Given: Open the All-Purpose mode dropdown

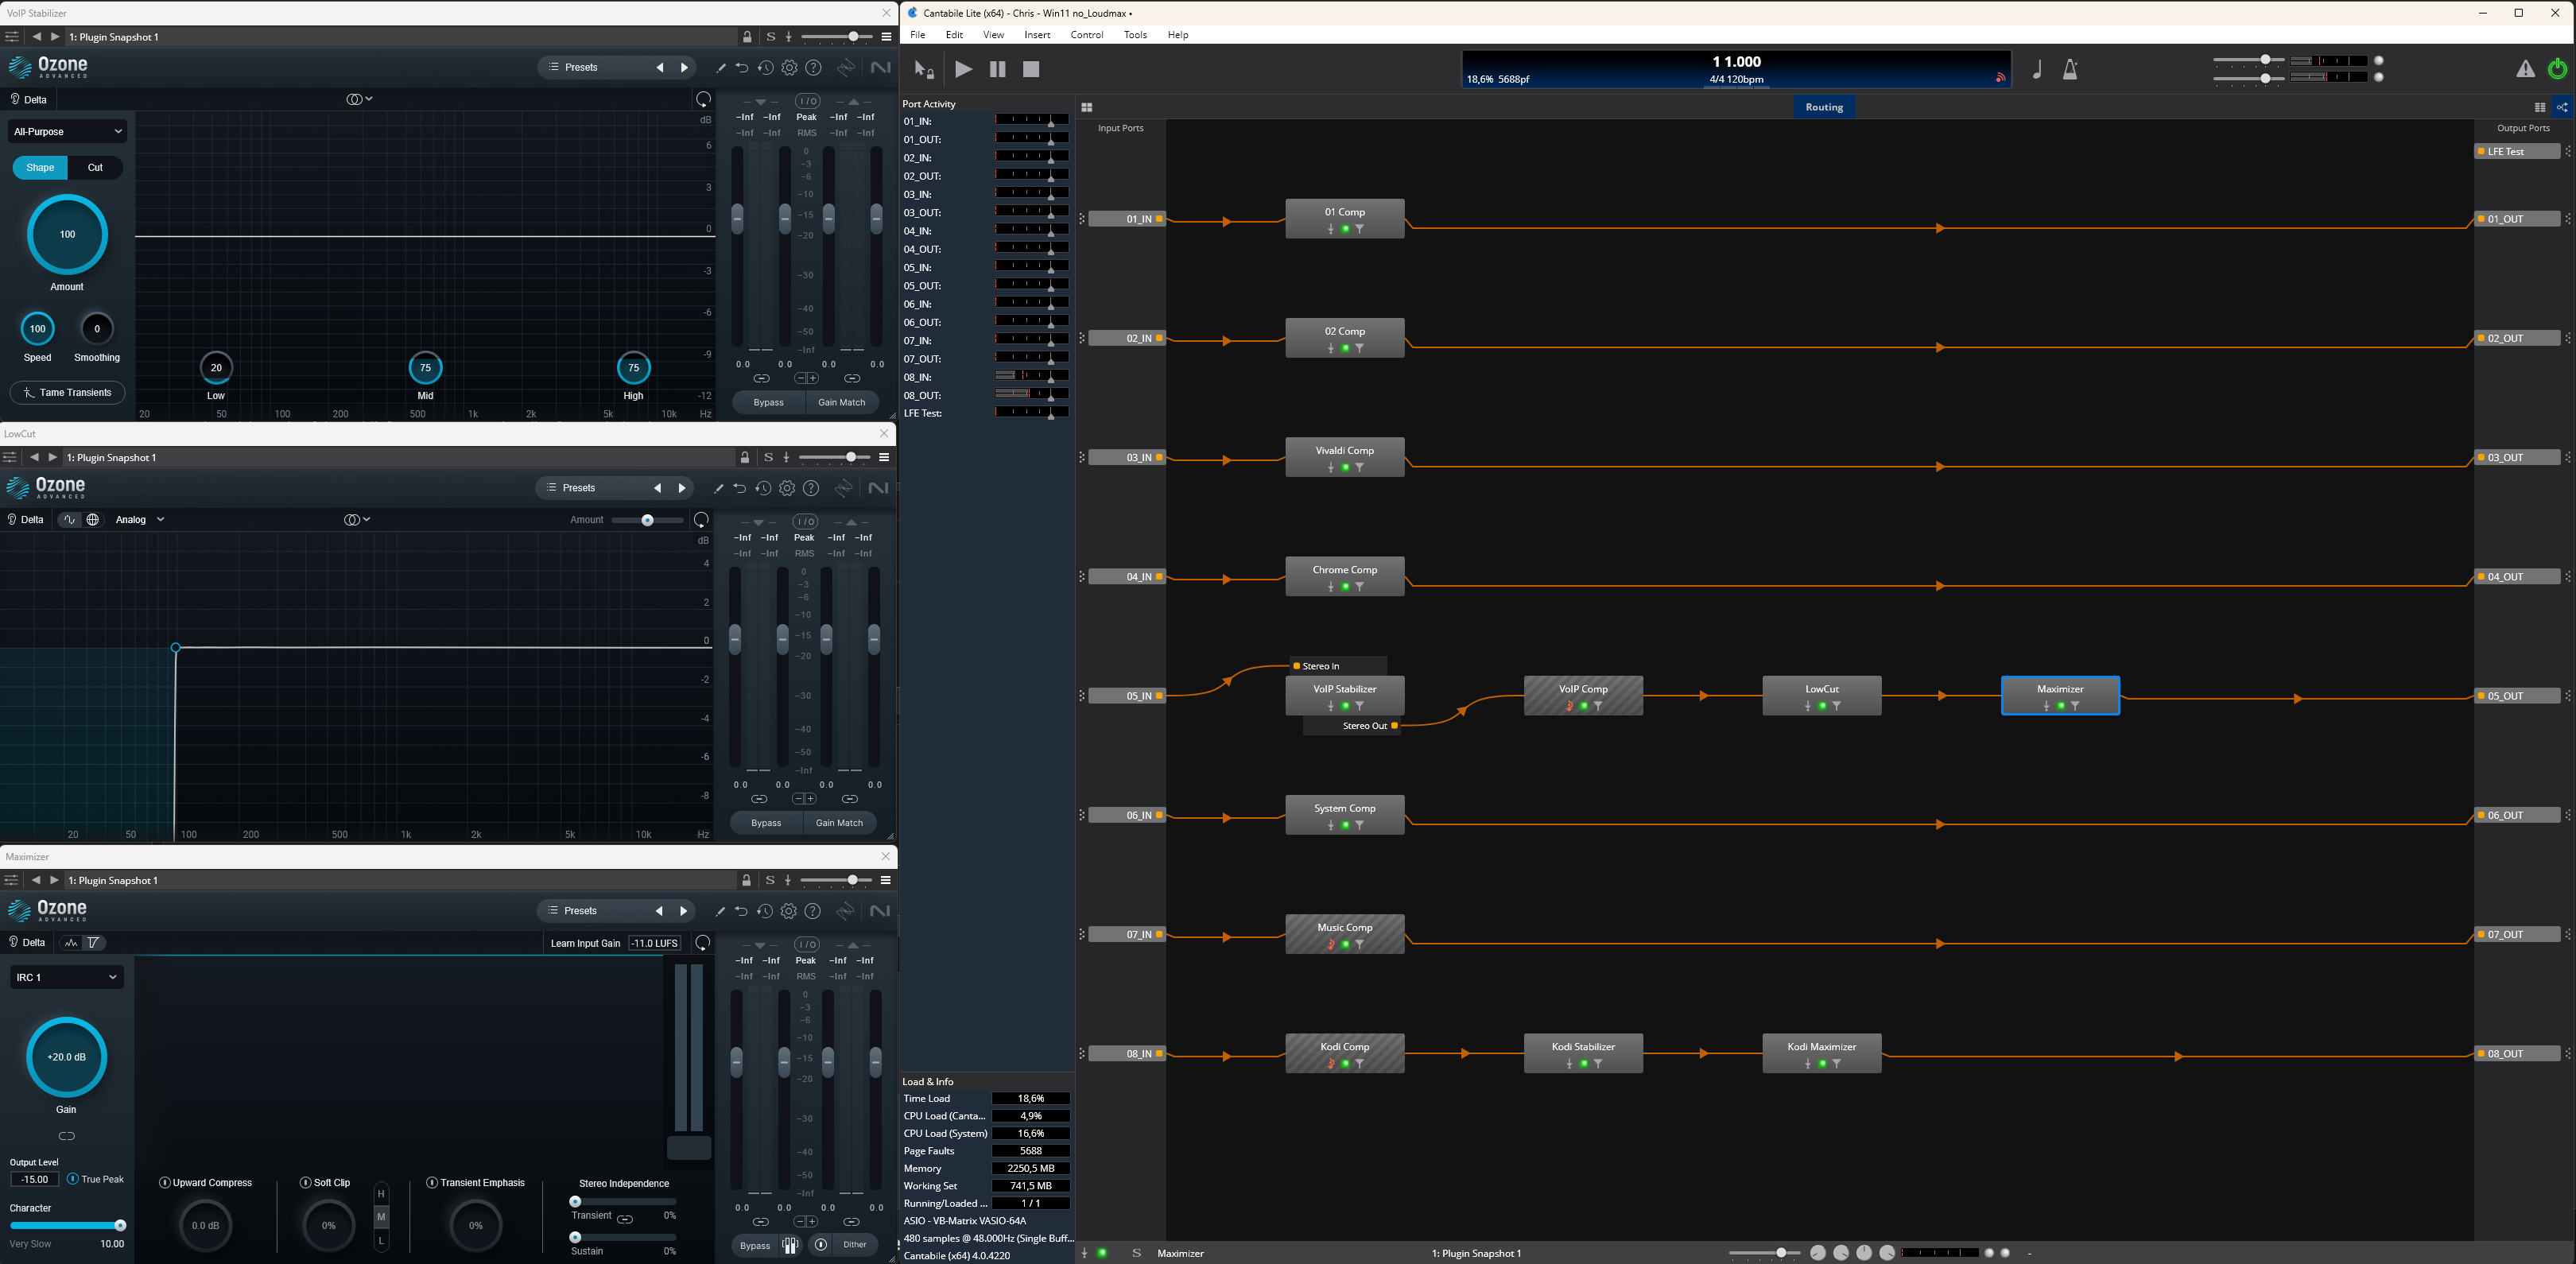Looking at the screenshot, I should coord(67,131).
